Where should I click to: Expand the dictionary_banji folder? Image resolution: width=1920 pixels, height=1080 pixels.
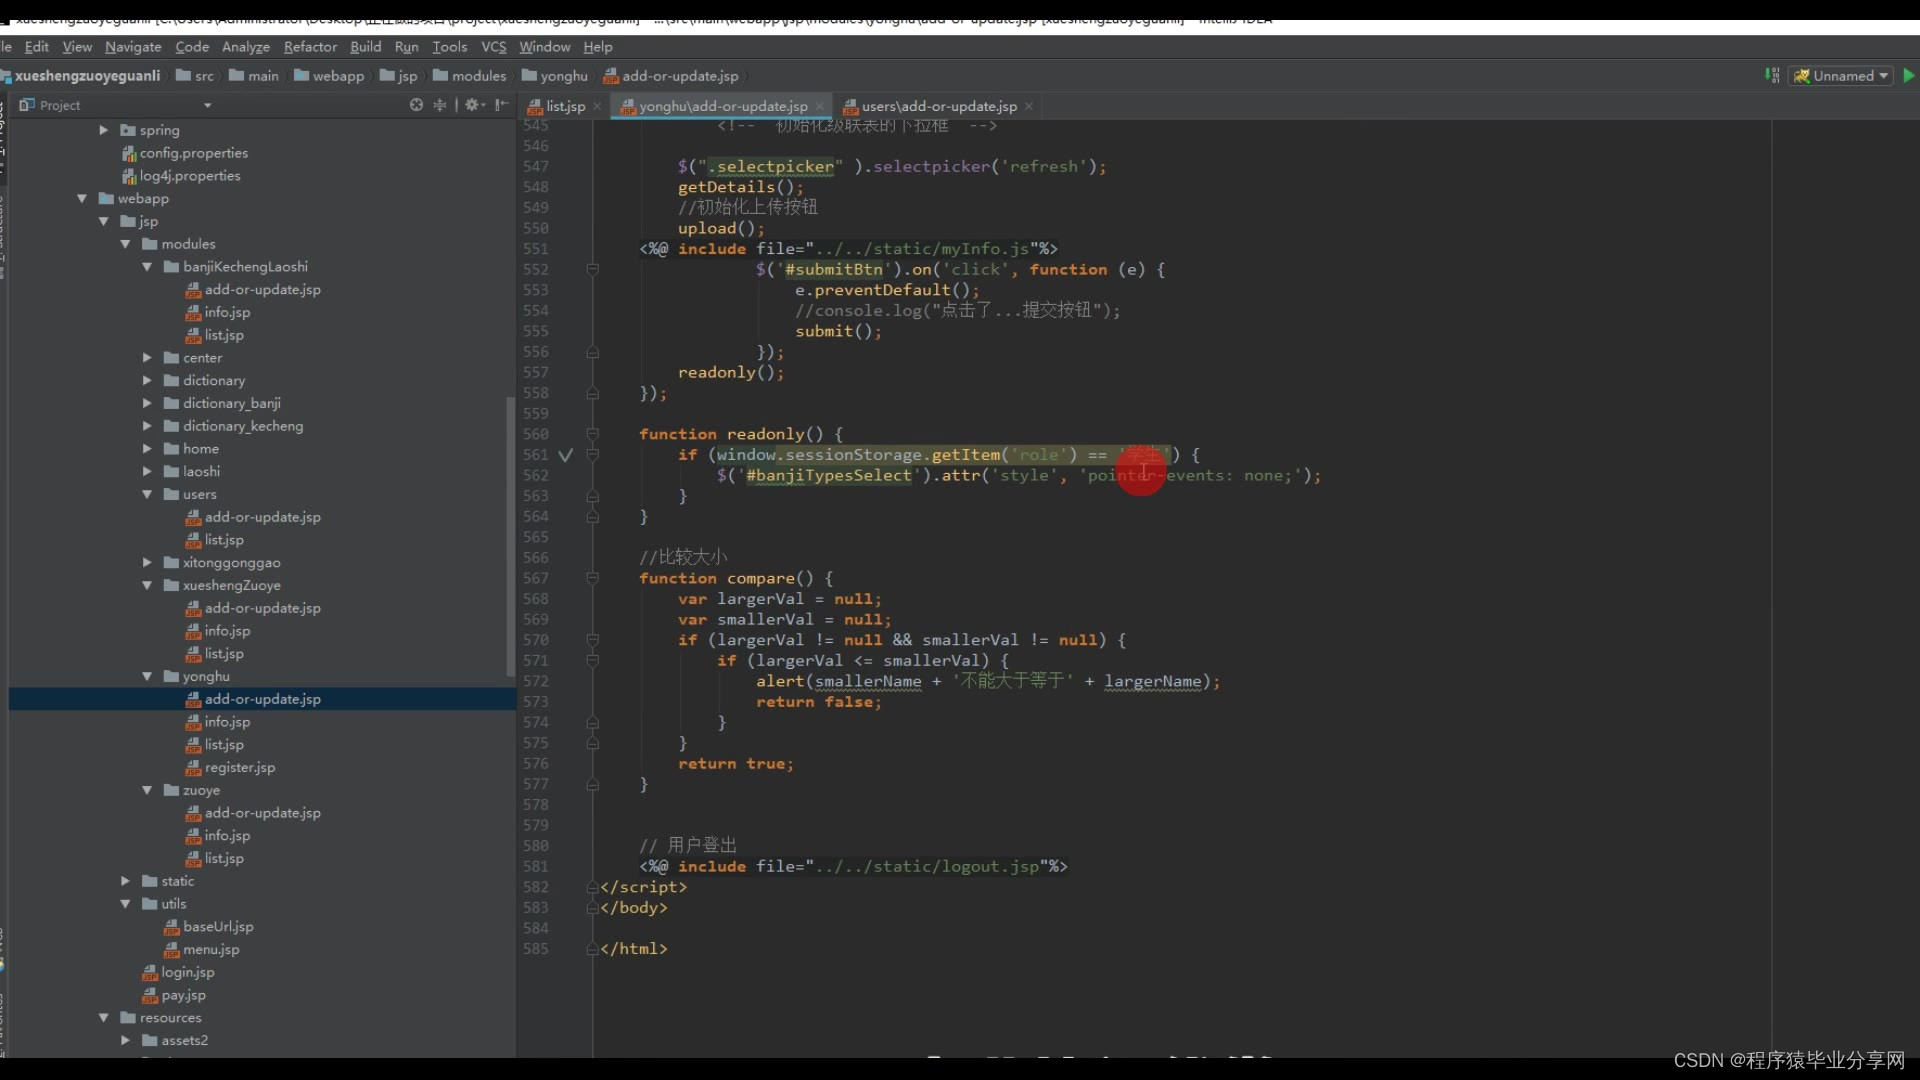point(147,404)
